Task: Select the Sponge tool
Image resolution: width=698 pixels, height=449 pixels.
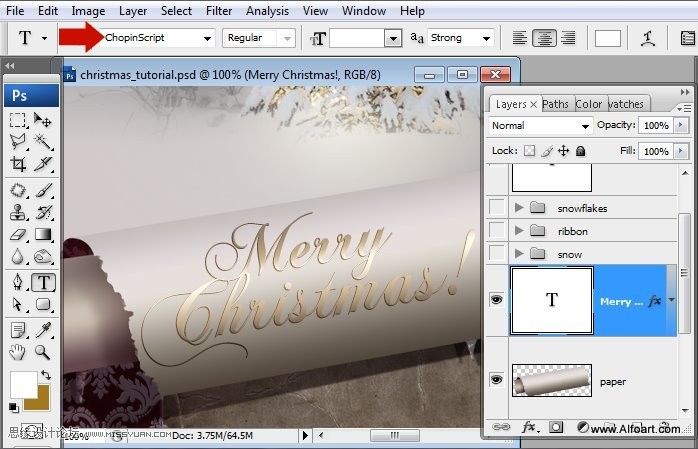Action: pos(43,256)
